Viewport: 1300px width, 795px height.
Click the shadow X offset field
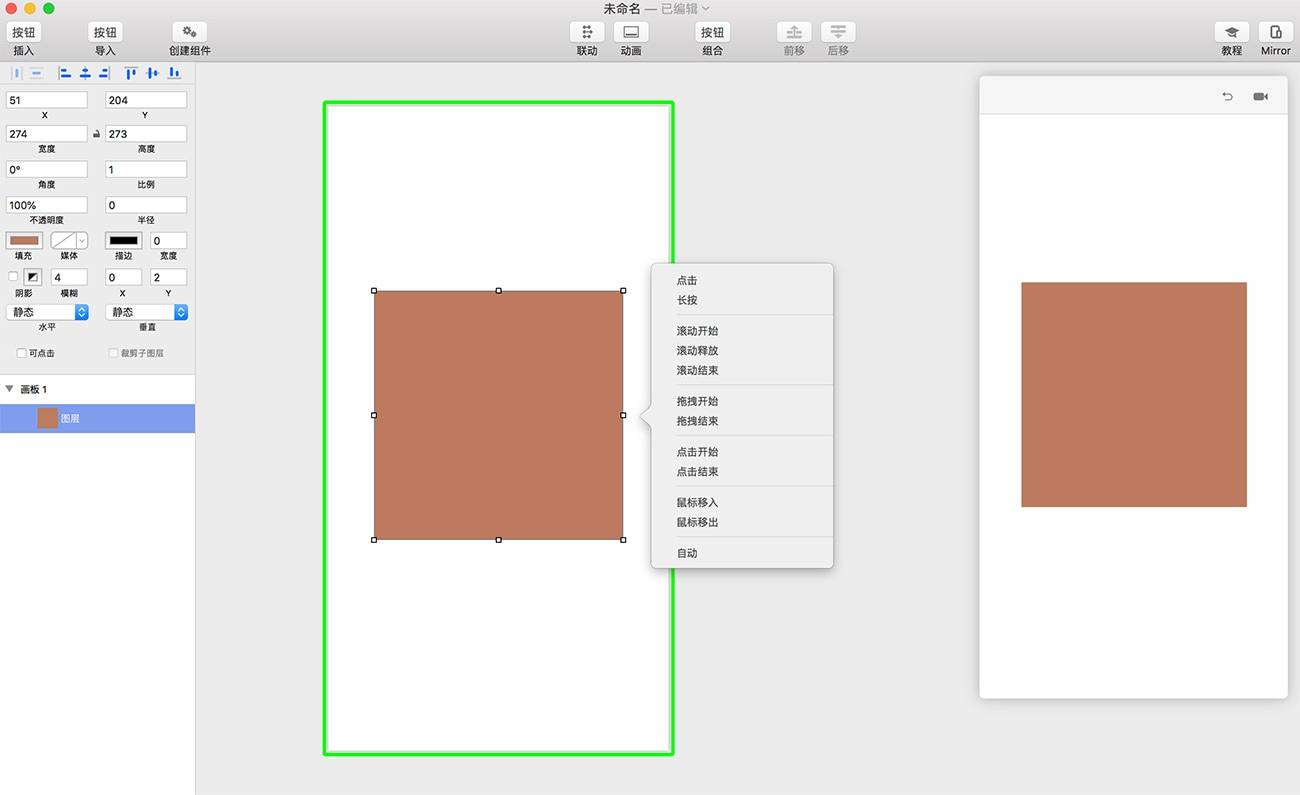click(x=124, y=277)
